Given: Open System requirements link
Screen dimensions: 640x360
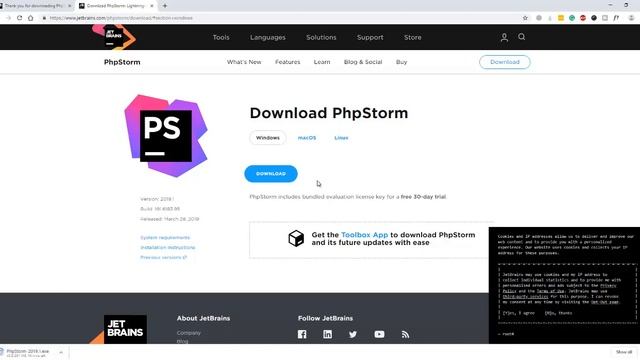Looking at the screenshot, I should (165, 238).
